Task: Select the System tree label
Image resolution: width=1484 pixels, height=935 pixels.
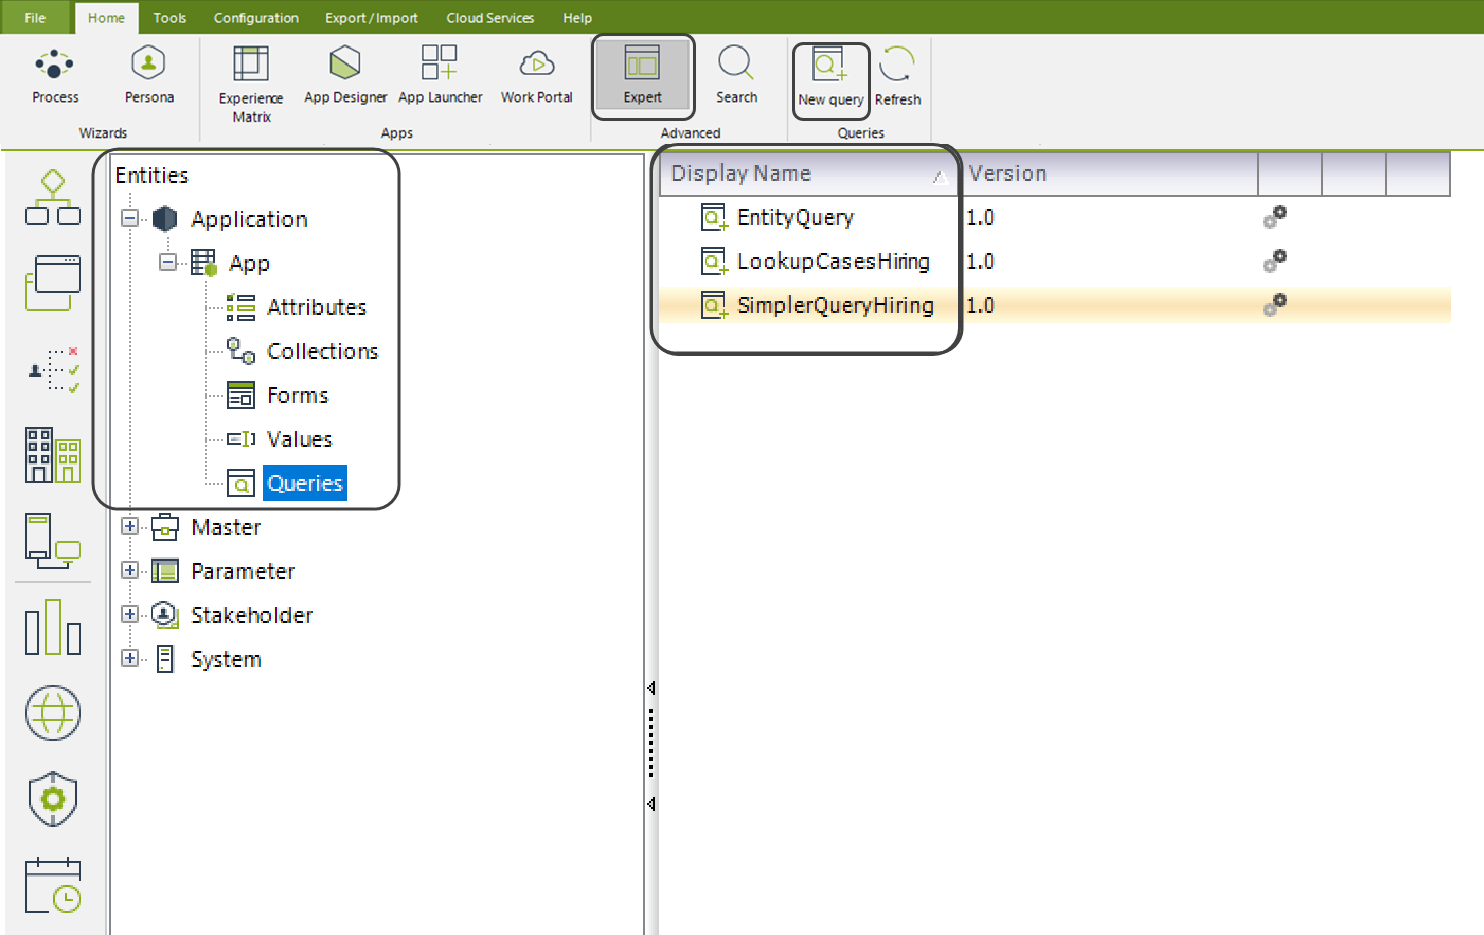Action: pos(226,659)
